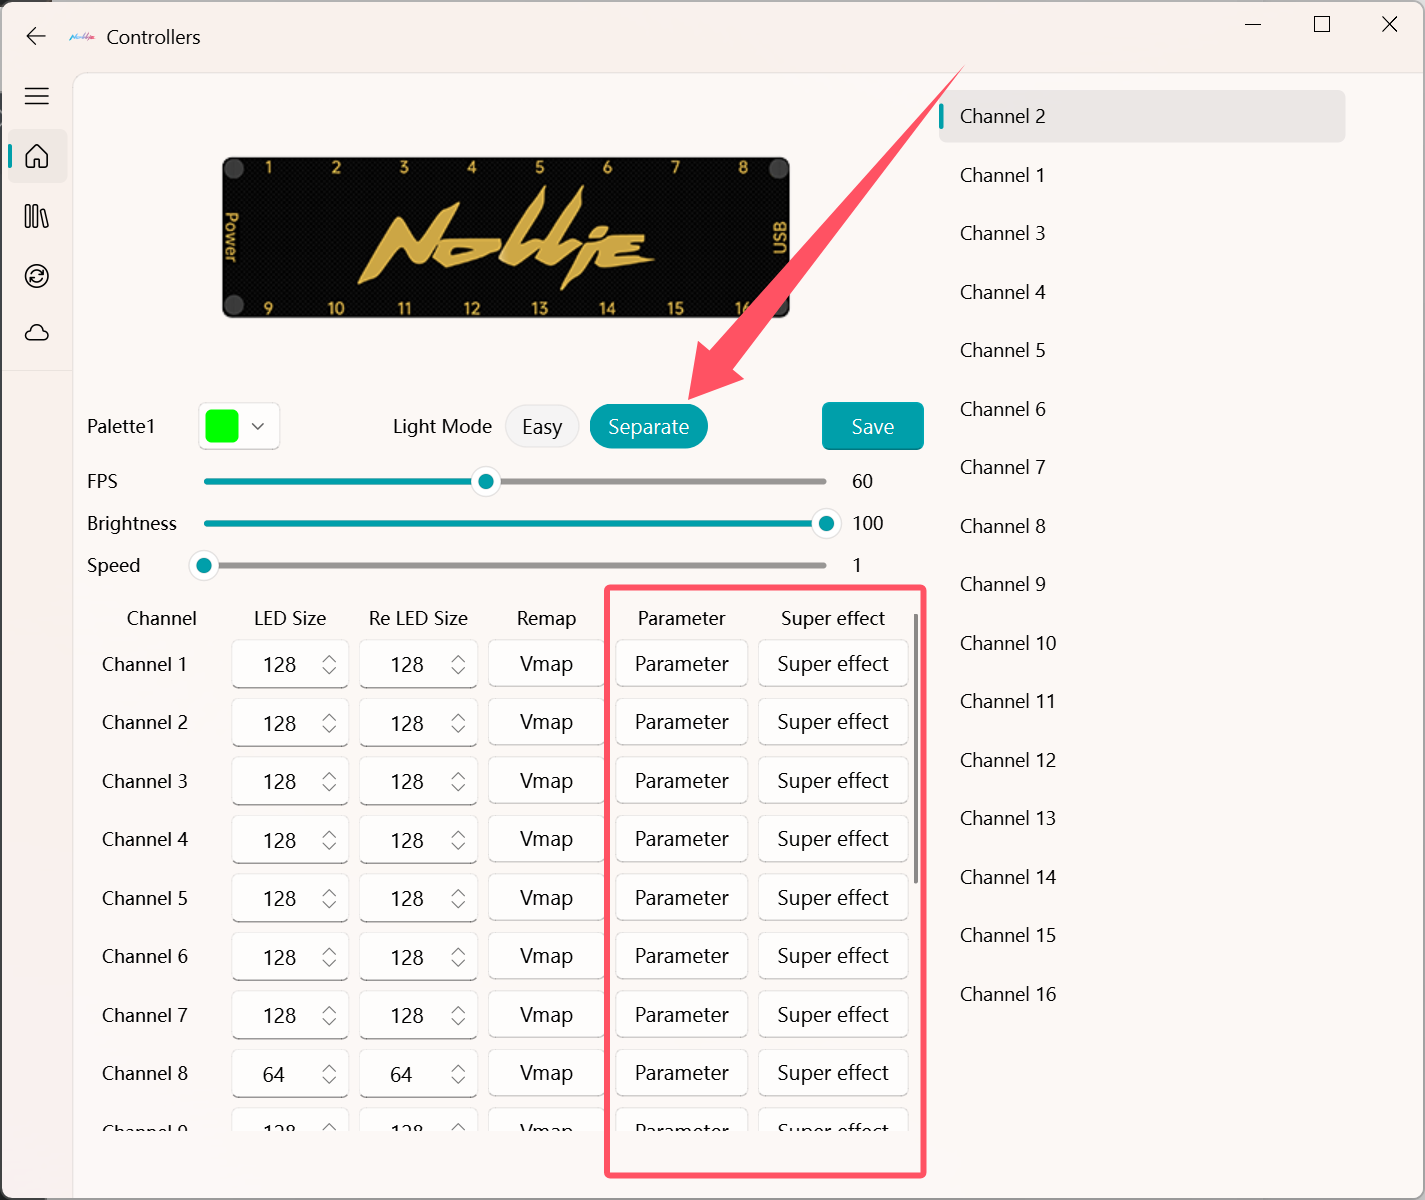This screenshot has height=1200, width=1425.
Task: Click the Channel 4 LED Size field
Action: click(x=279, y=840)
